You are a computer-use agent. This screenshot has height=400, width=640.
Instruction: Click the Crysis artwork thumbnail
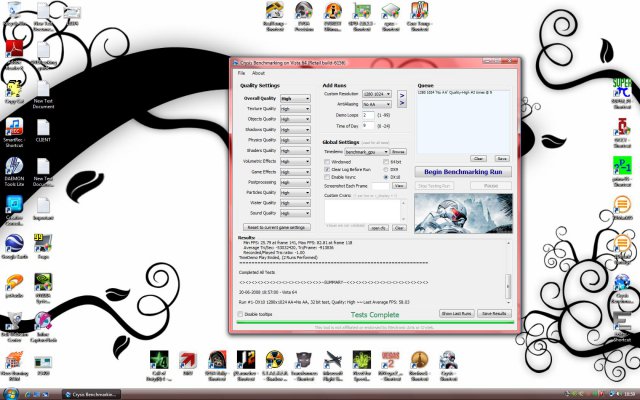coord(463,213)
